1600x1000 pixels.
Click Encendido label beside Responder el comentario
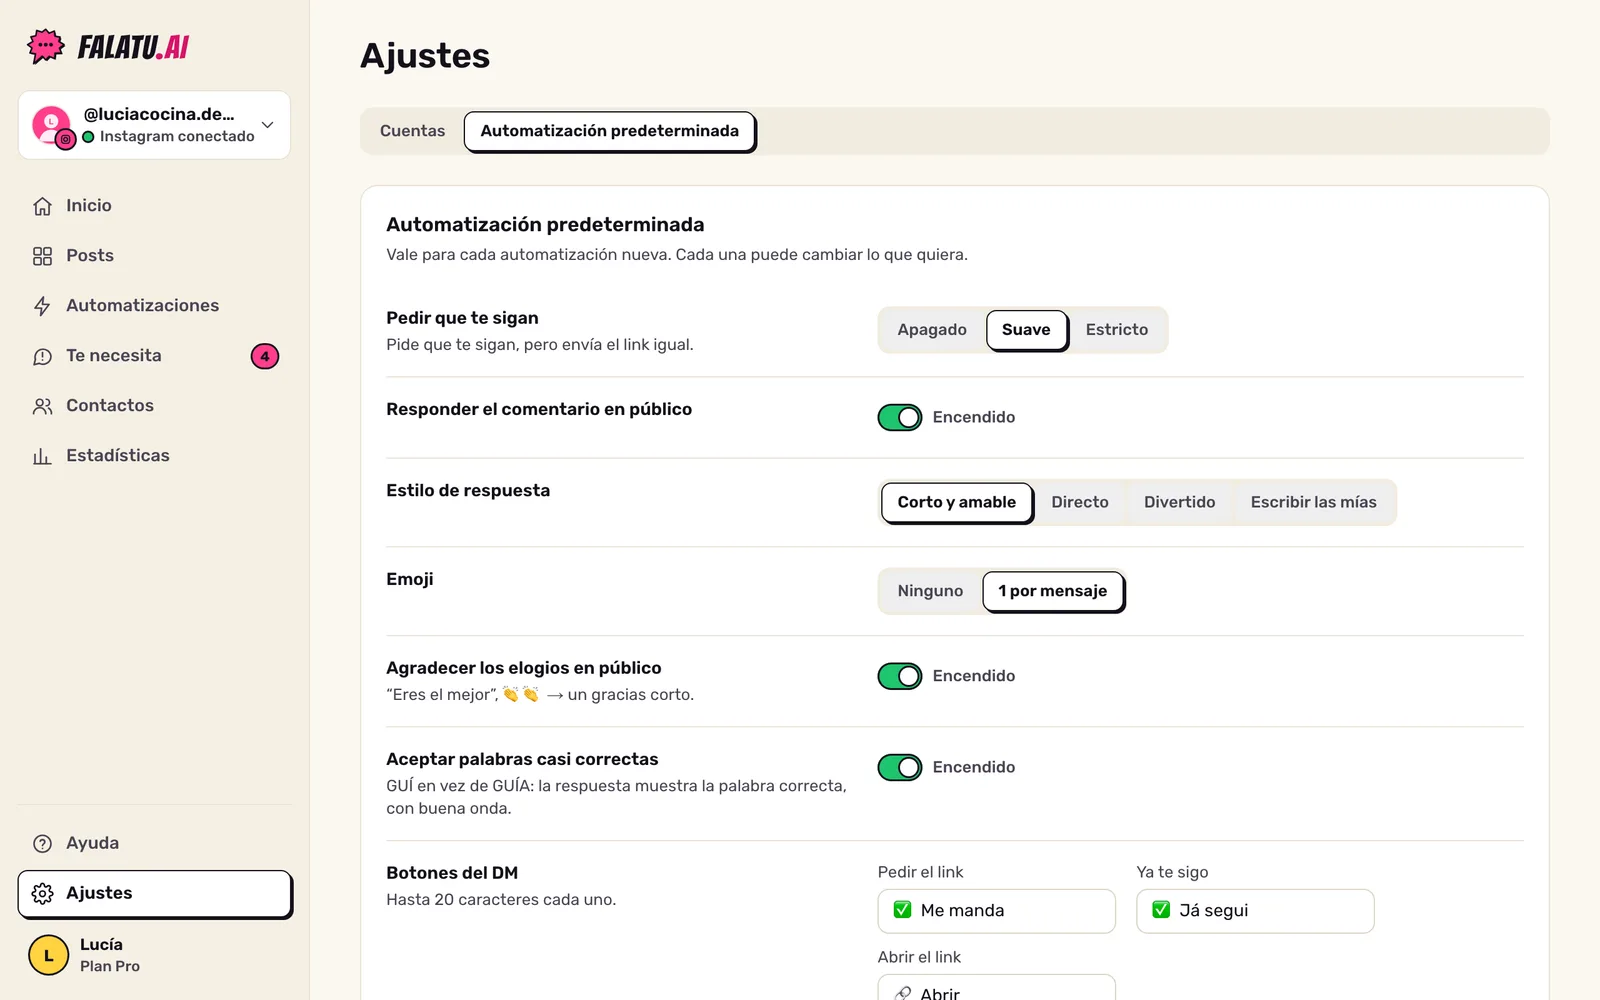click(x=974, y=417)
